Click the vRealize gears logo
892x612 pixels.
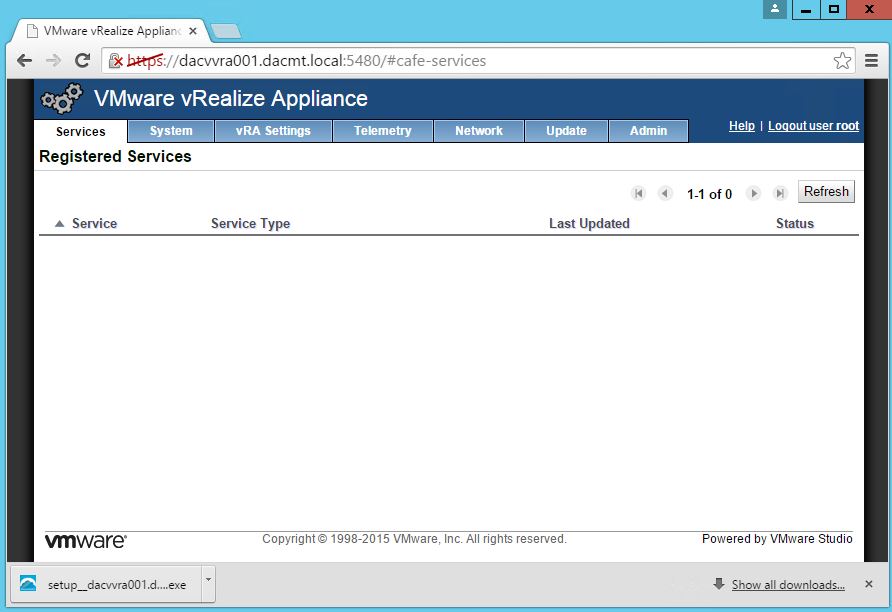[61, 98]
